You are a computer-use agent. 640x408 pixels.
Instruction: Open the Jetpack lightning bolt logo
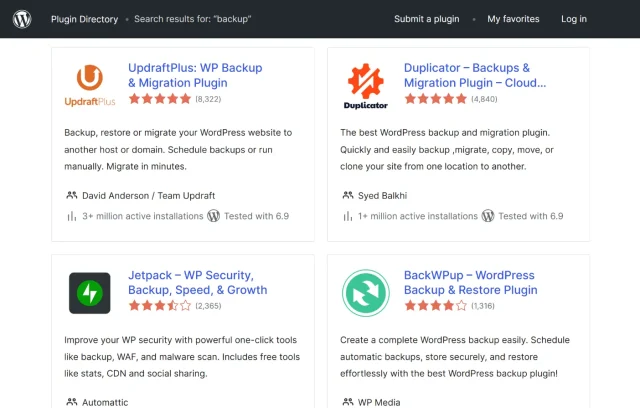tap(90, 293)
